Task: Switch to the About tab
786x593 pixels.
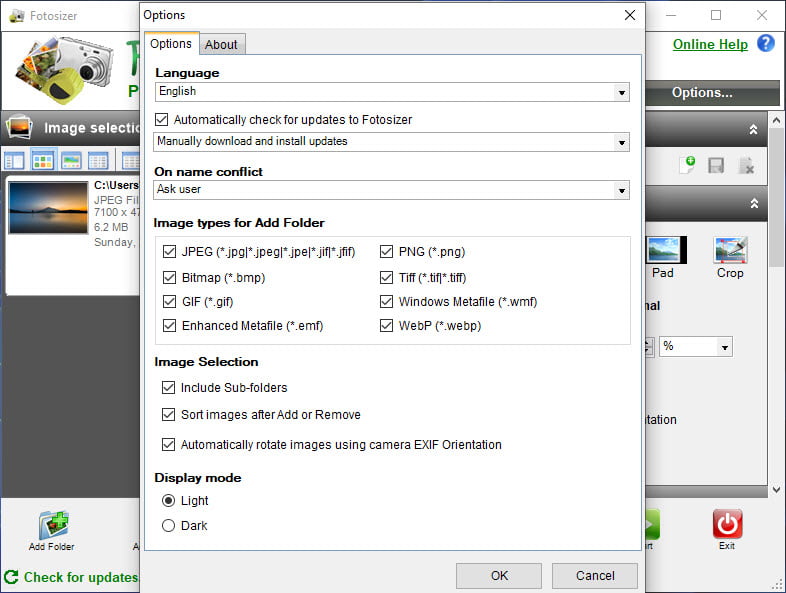Action: pos(221,45)
